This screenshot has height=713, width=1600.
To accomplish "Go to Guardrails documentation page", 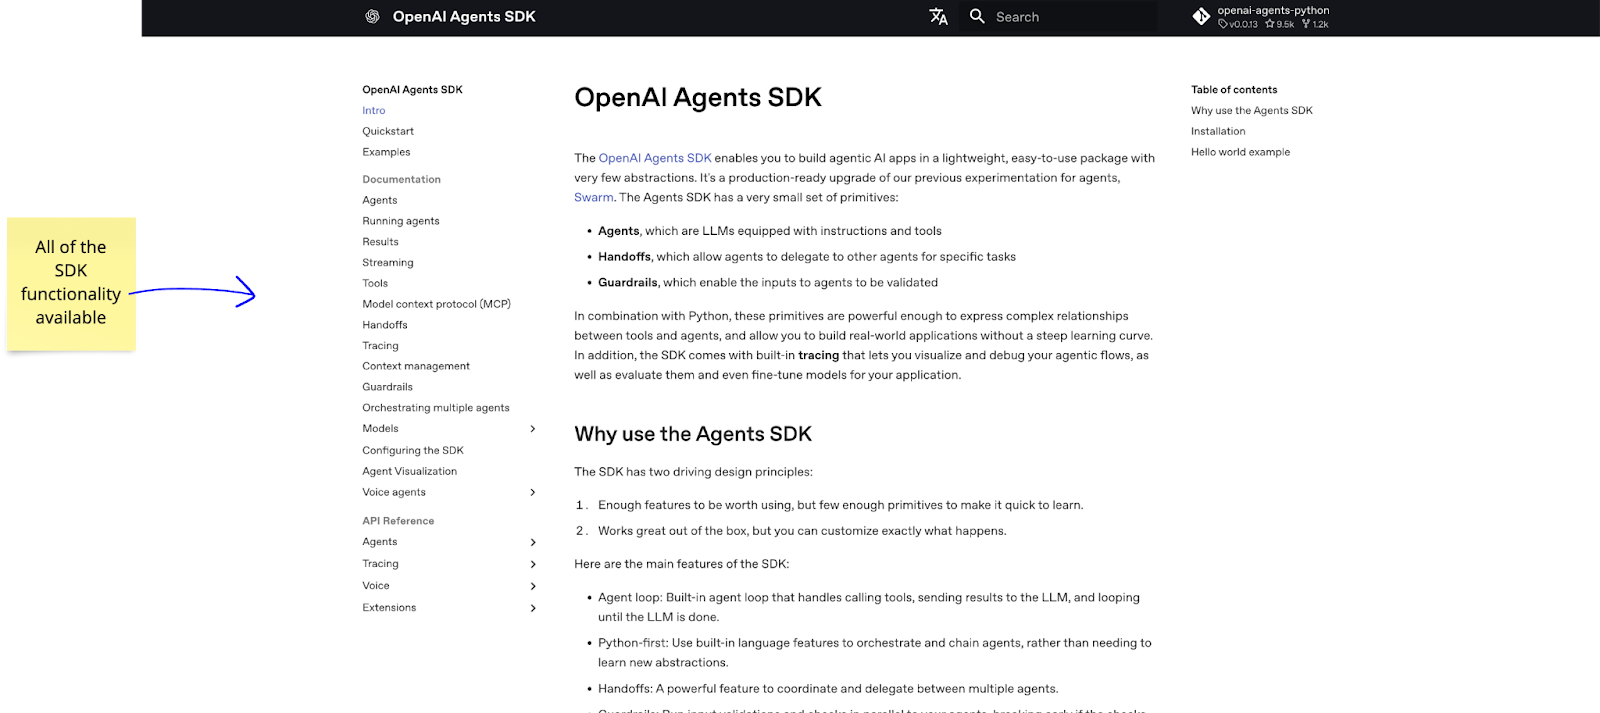I will pos(387,387).
